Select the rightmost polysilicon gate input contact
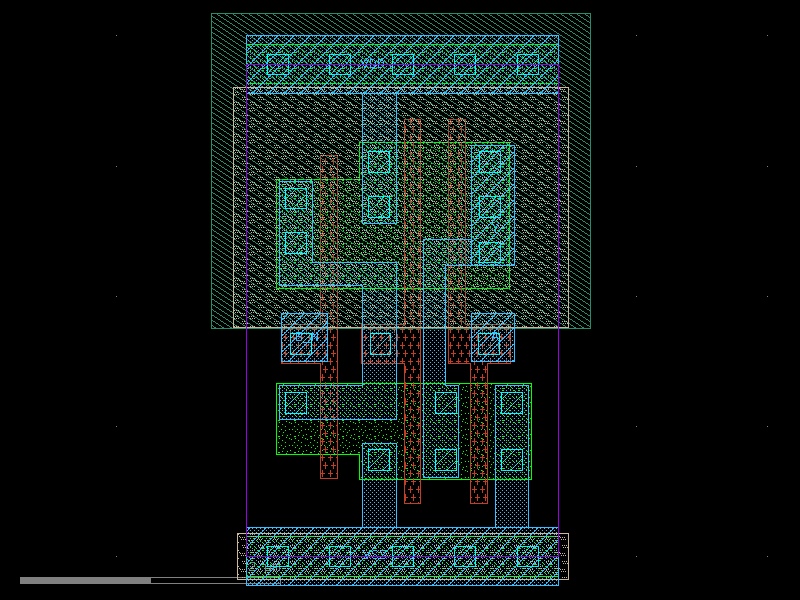The height and width of the screenshot is (600, 800). click(x=489, y=344)
